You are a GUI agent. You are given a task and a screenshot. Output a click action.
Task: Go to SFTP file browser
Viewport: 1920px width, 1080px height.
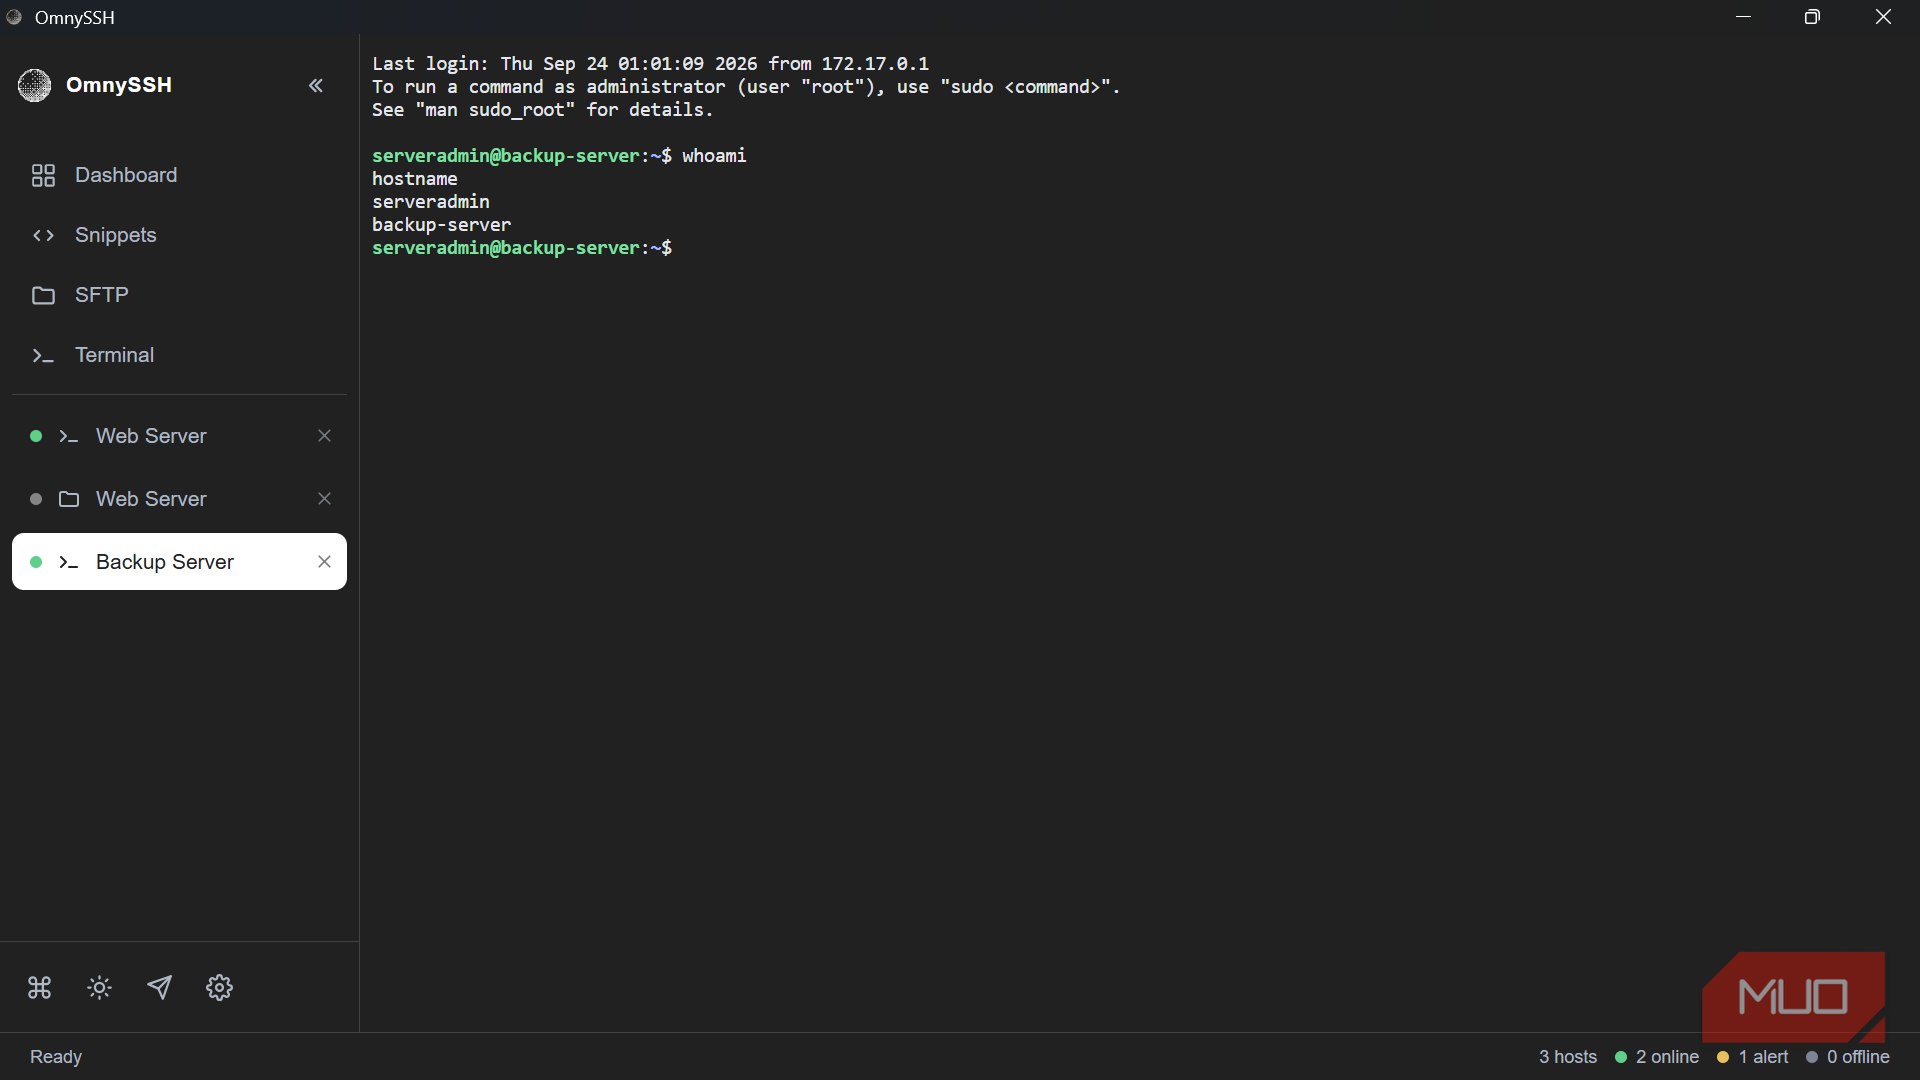click(179, 295)
